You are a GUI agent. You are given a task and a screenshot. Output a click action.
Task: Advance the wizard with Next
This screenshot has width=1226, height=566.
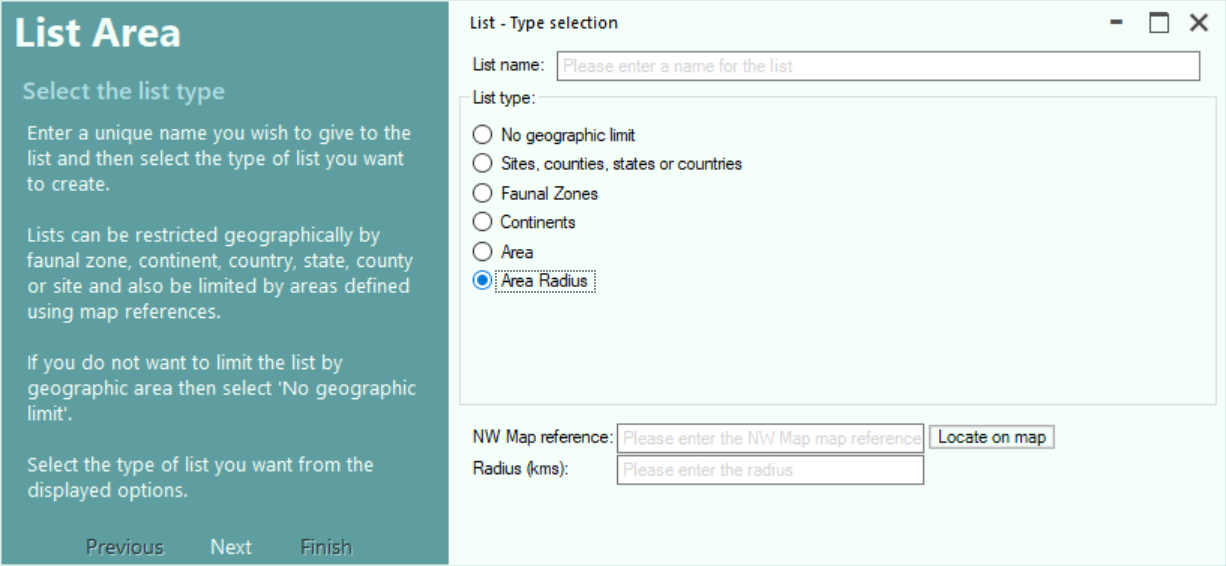(x=231, y=547)
